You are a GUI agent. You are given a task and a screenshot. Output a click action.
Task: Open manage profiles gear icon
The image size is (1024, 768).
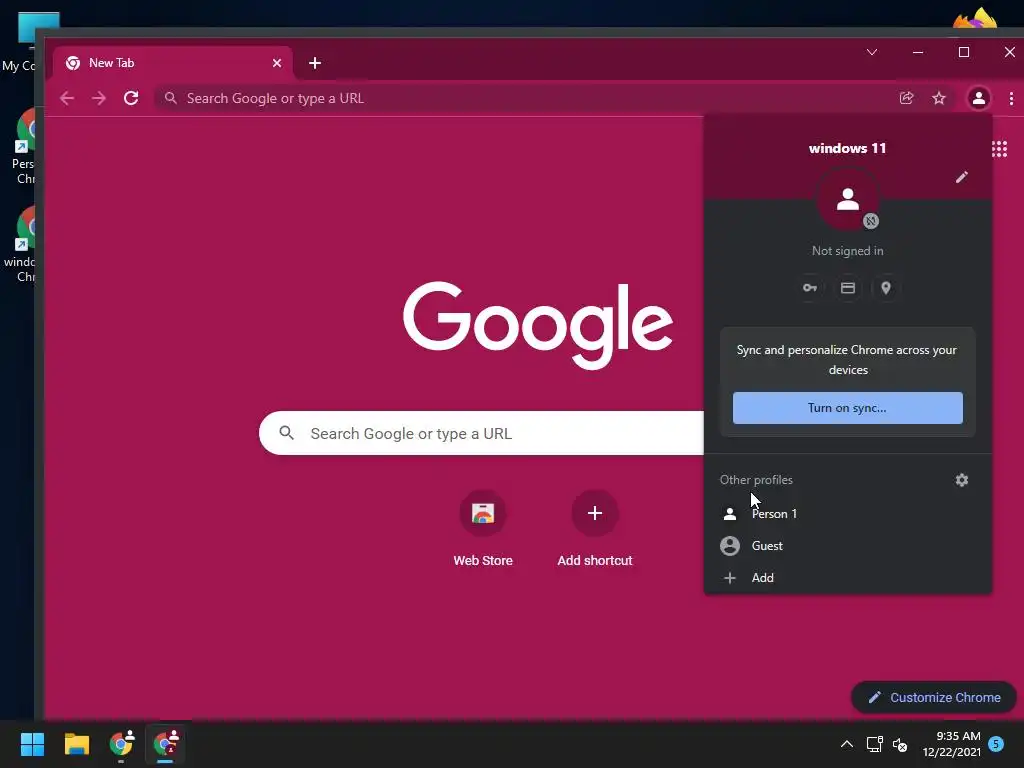(x=961, y=480)
